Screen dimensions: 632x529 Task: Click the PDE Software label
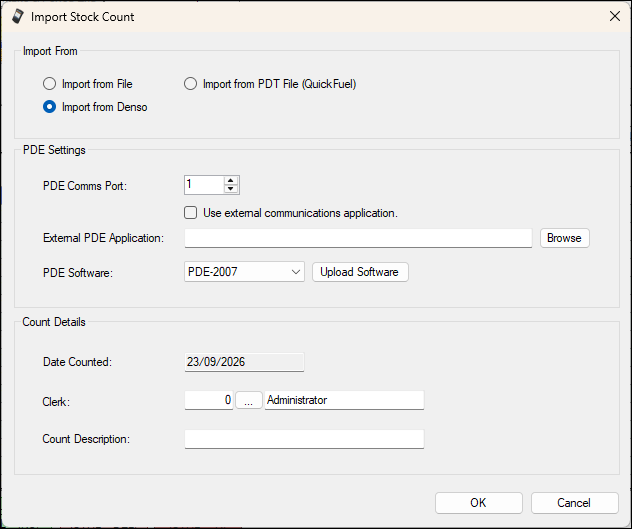coord(78,273)
